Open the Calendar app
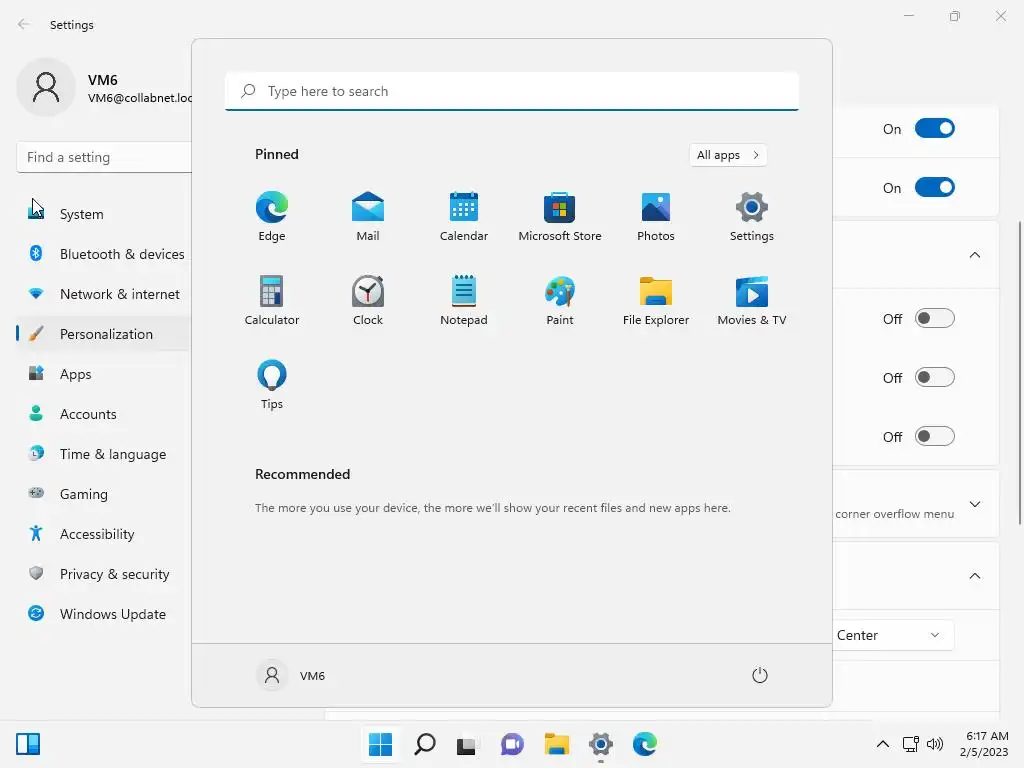1024x768 pixels. tap(464, 216)
